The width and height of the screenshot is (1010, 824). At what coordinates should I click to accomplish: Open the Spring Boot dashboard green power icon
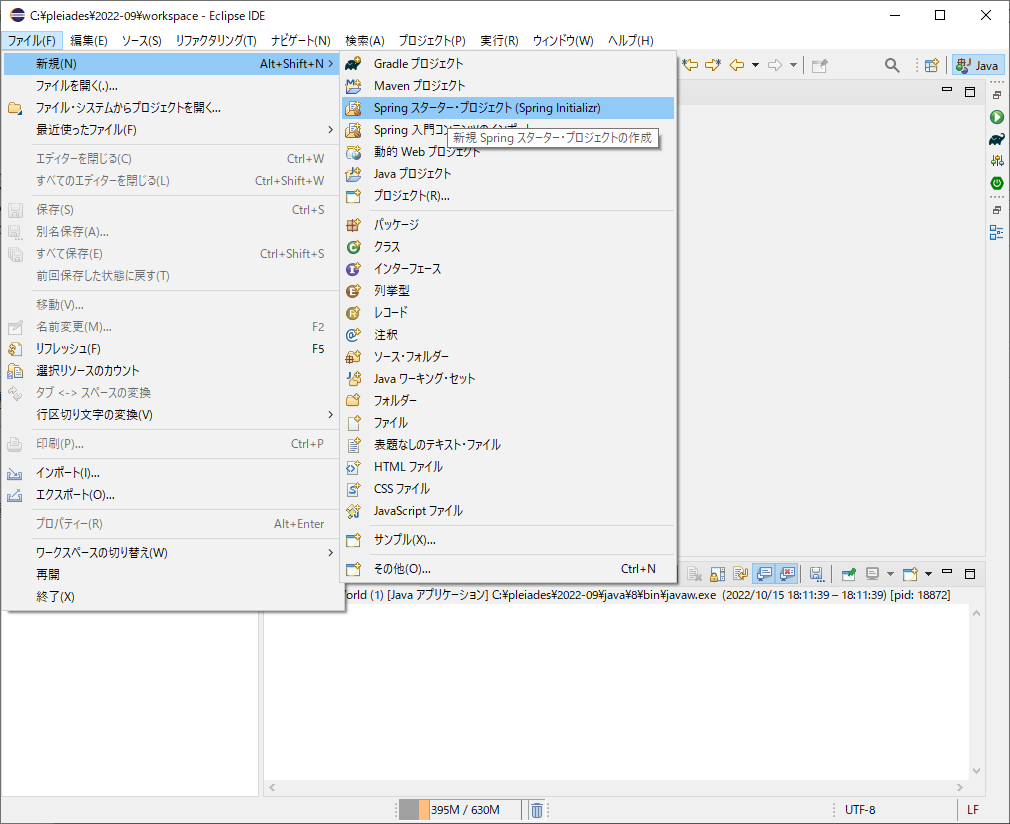coord(996,183)
